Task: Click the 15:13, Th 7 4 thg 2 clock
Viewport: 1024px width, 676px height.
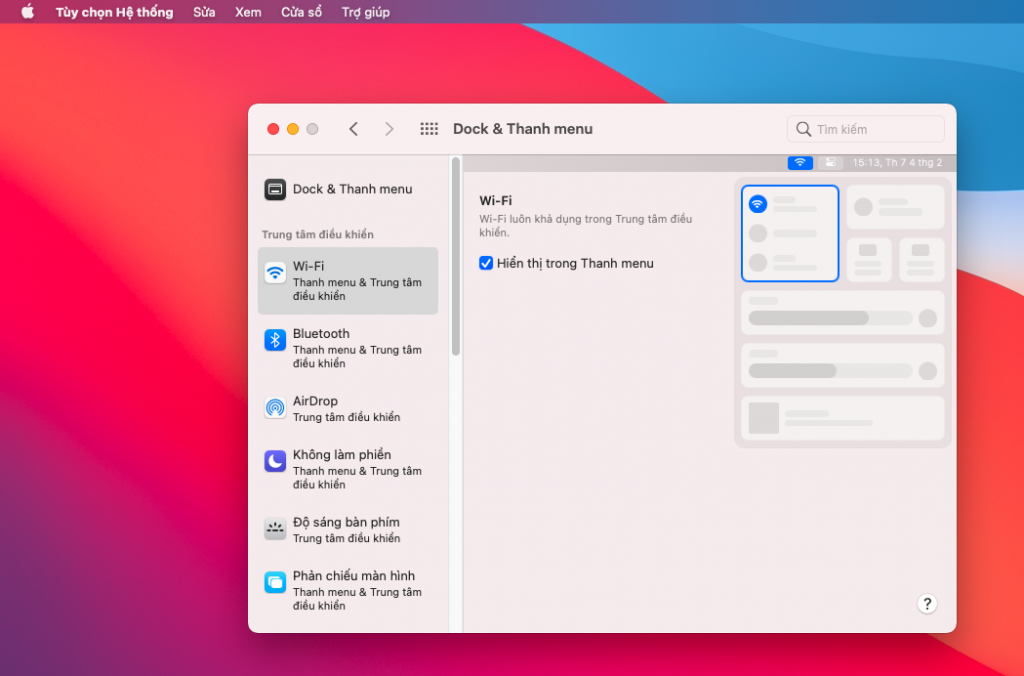Action: [897, 163]
